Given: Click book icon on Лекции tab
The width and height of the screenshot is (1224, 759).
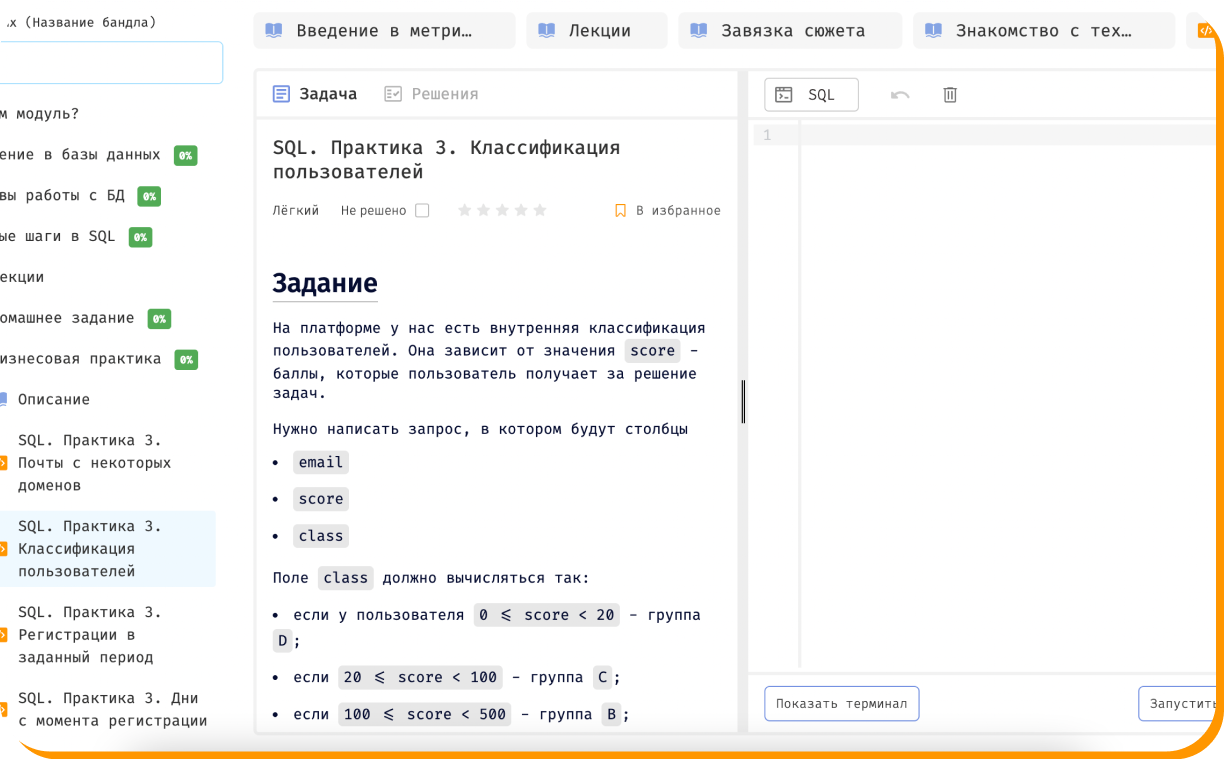Looking at the screenshot, I should pos(546,31).
